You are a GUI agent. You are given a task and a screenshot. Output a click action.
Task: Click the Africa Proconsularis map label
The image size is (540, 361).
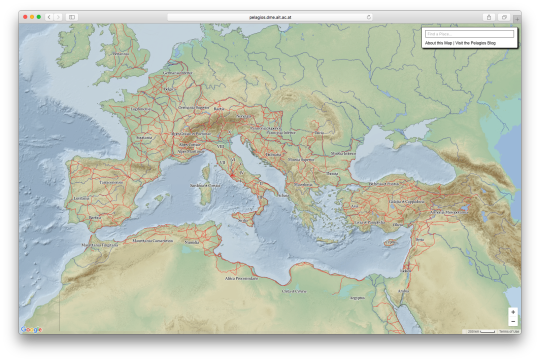pyautogui.click(x=241, y=278)
